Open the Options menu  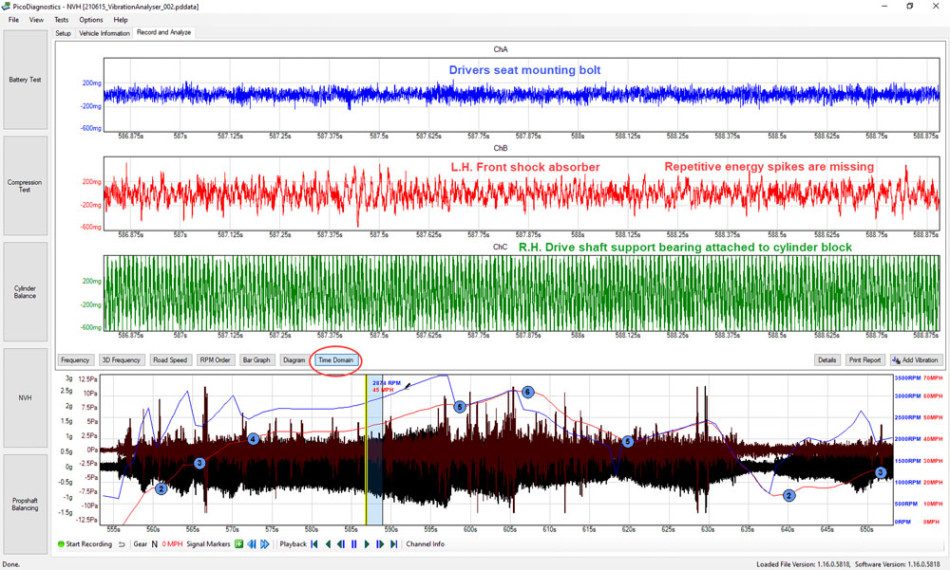point(91,19)
